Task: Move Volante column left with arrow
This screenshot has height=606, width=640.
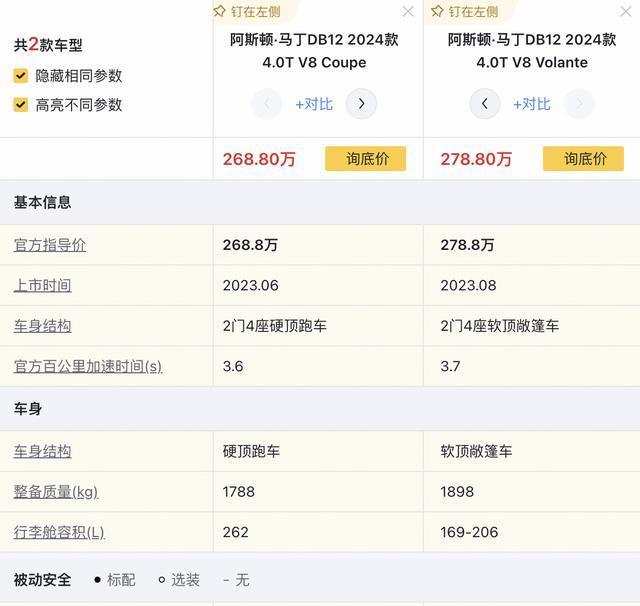Action: (485, 104)
